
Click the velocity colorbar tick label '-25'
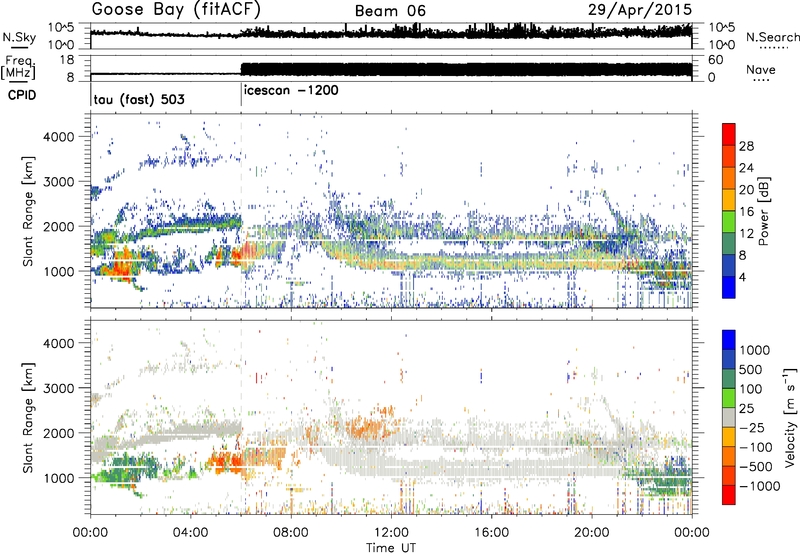tap(753, 427)
